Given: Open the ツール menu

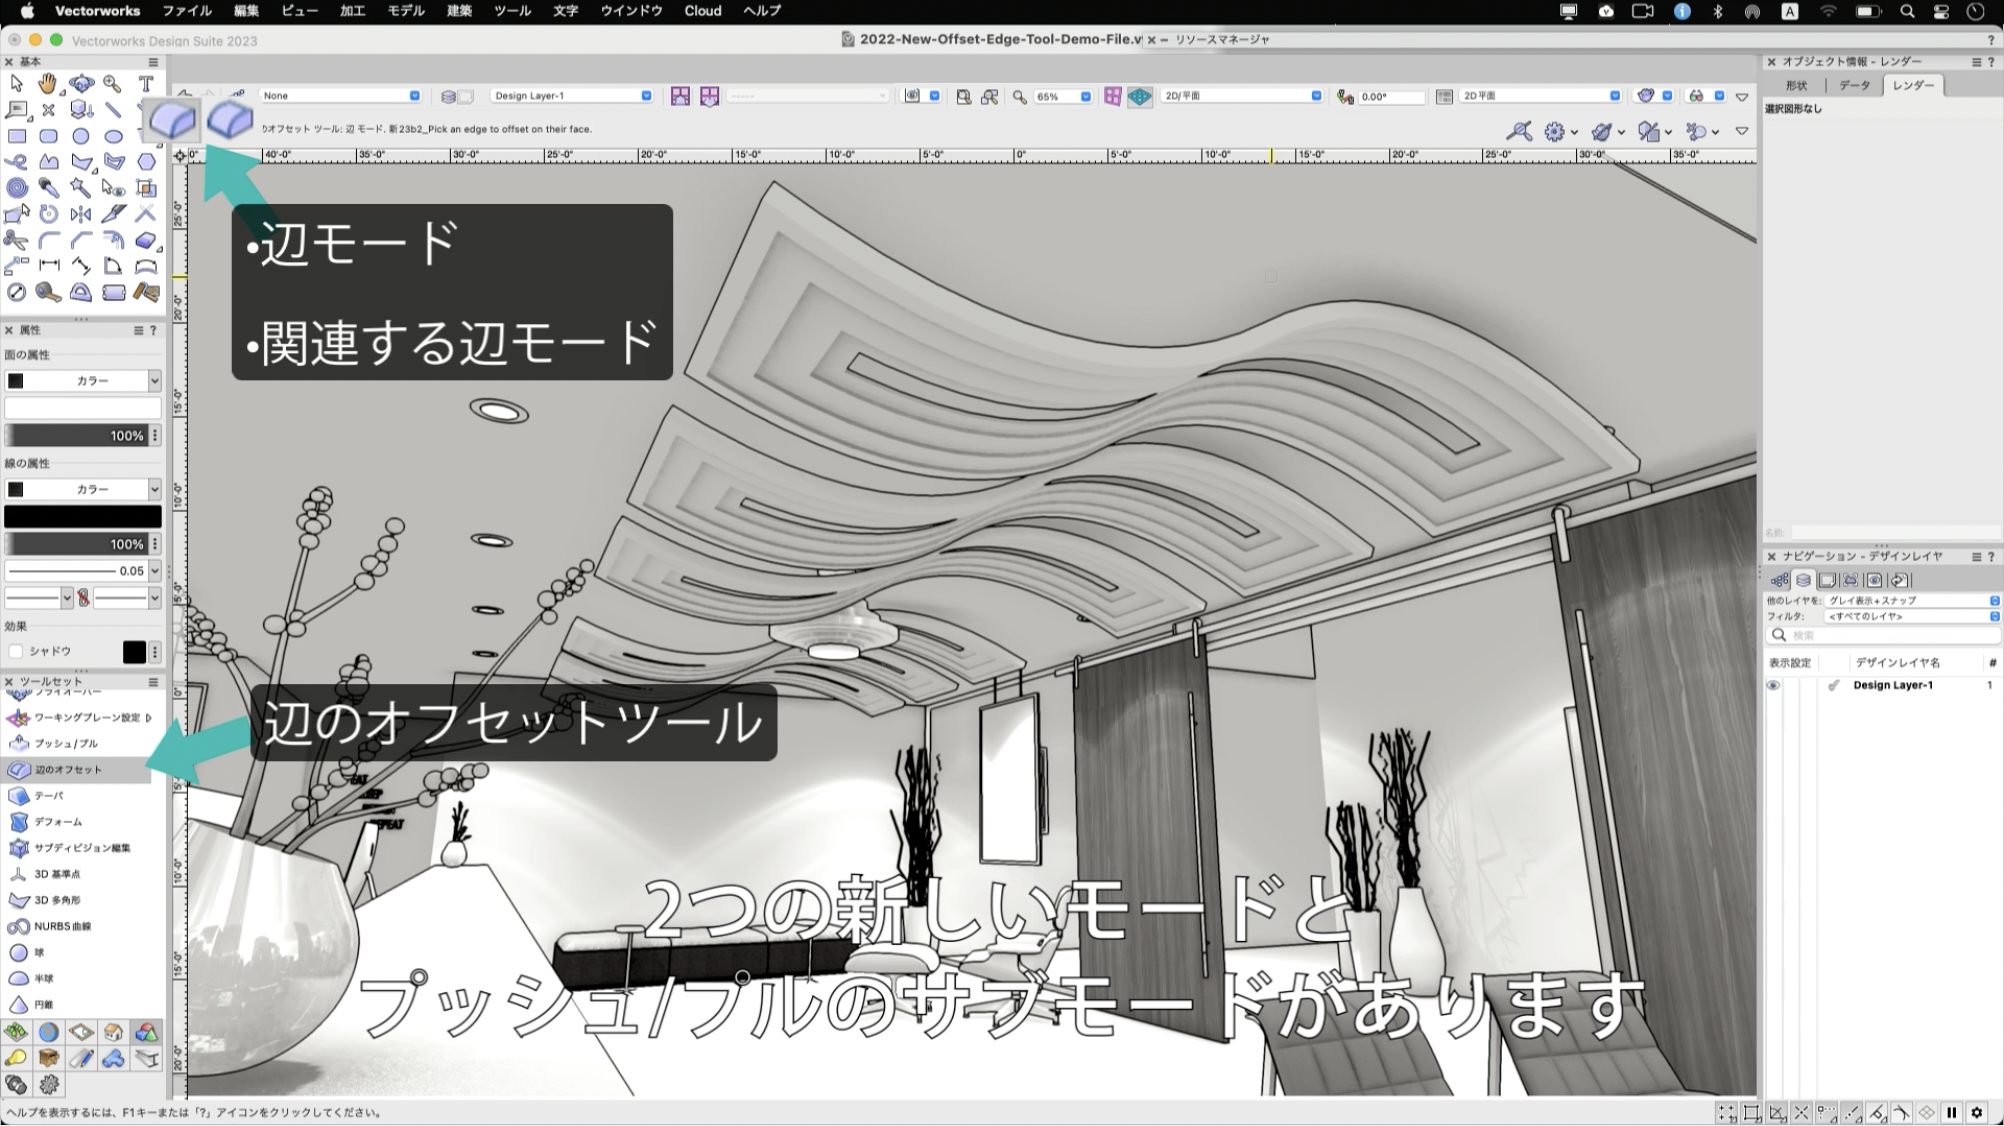Looking at the screenshot, I should (x=512, y=11).
